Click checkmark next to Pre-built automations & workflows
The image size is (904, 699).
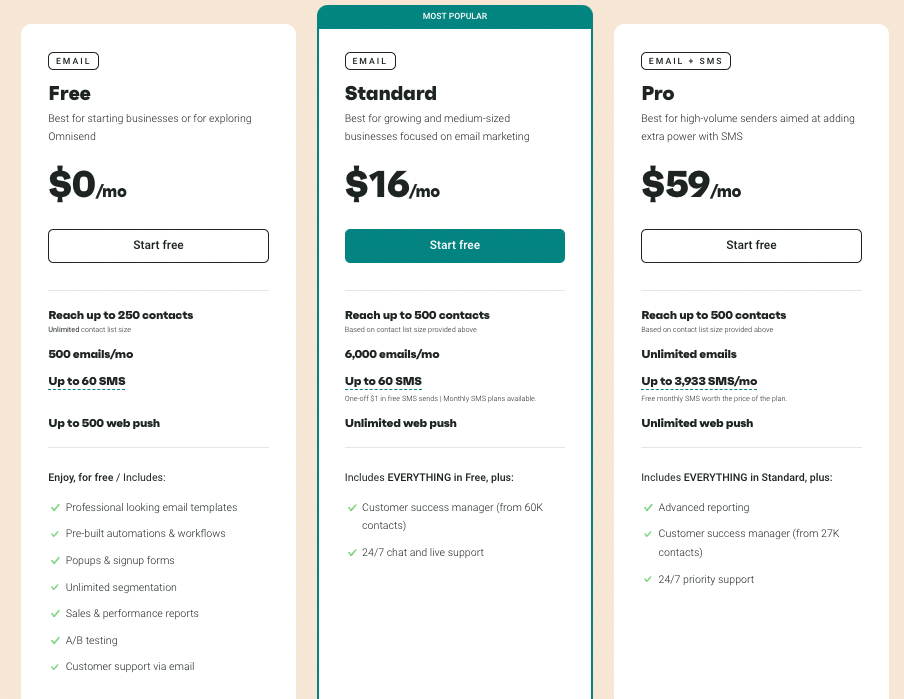(55, 534)
